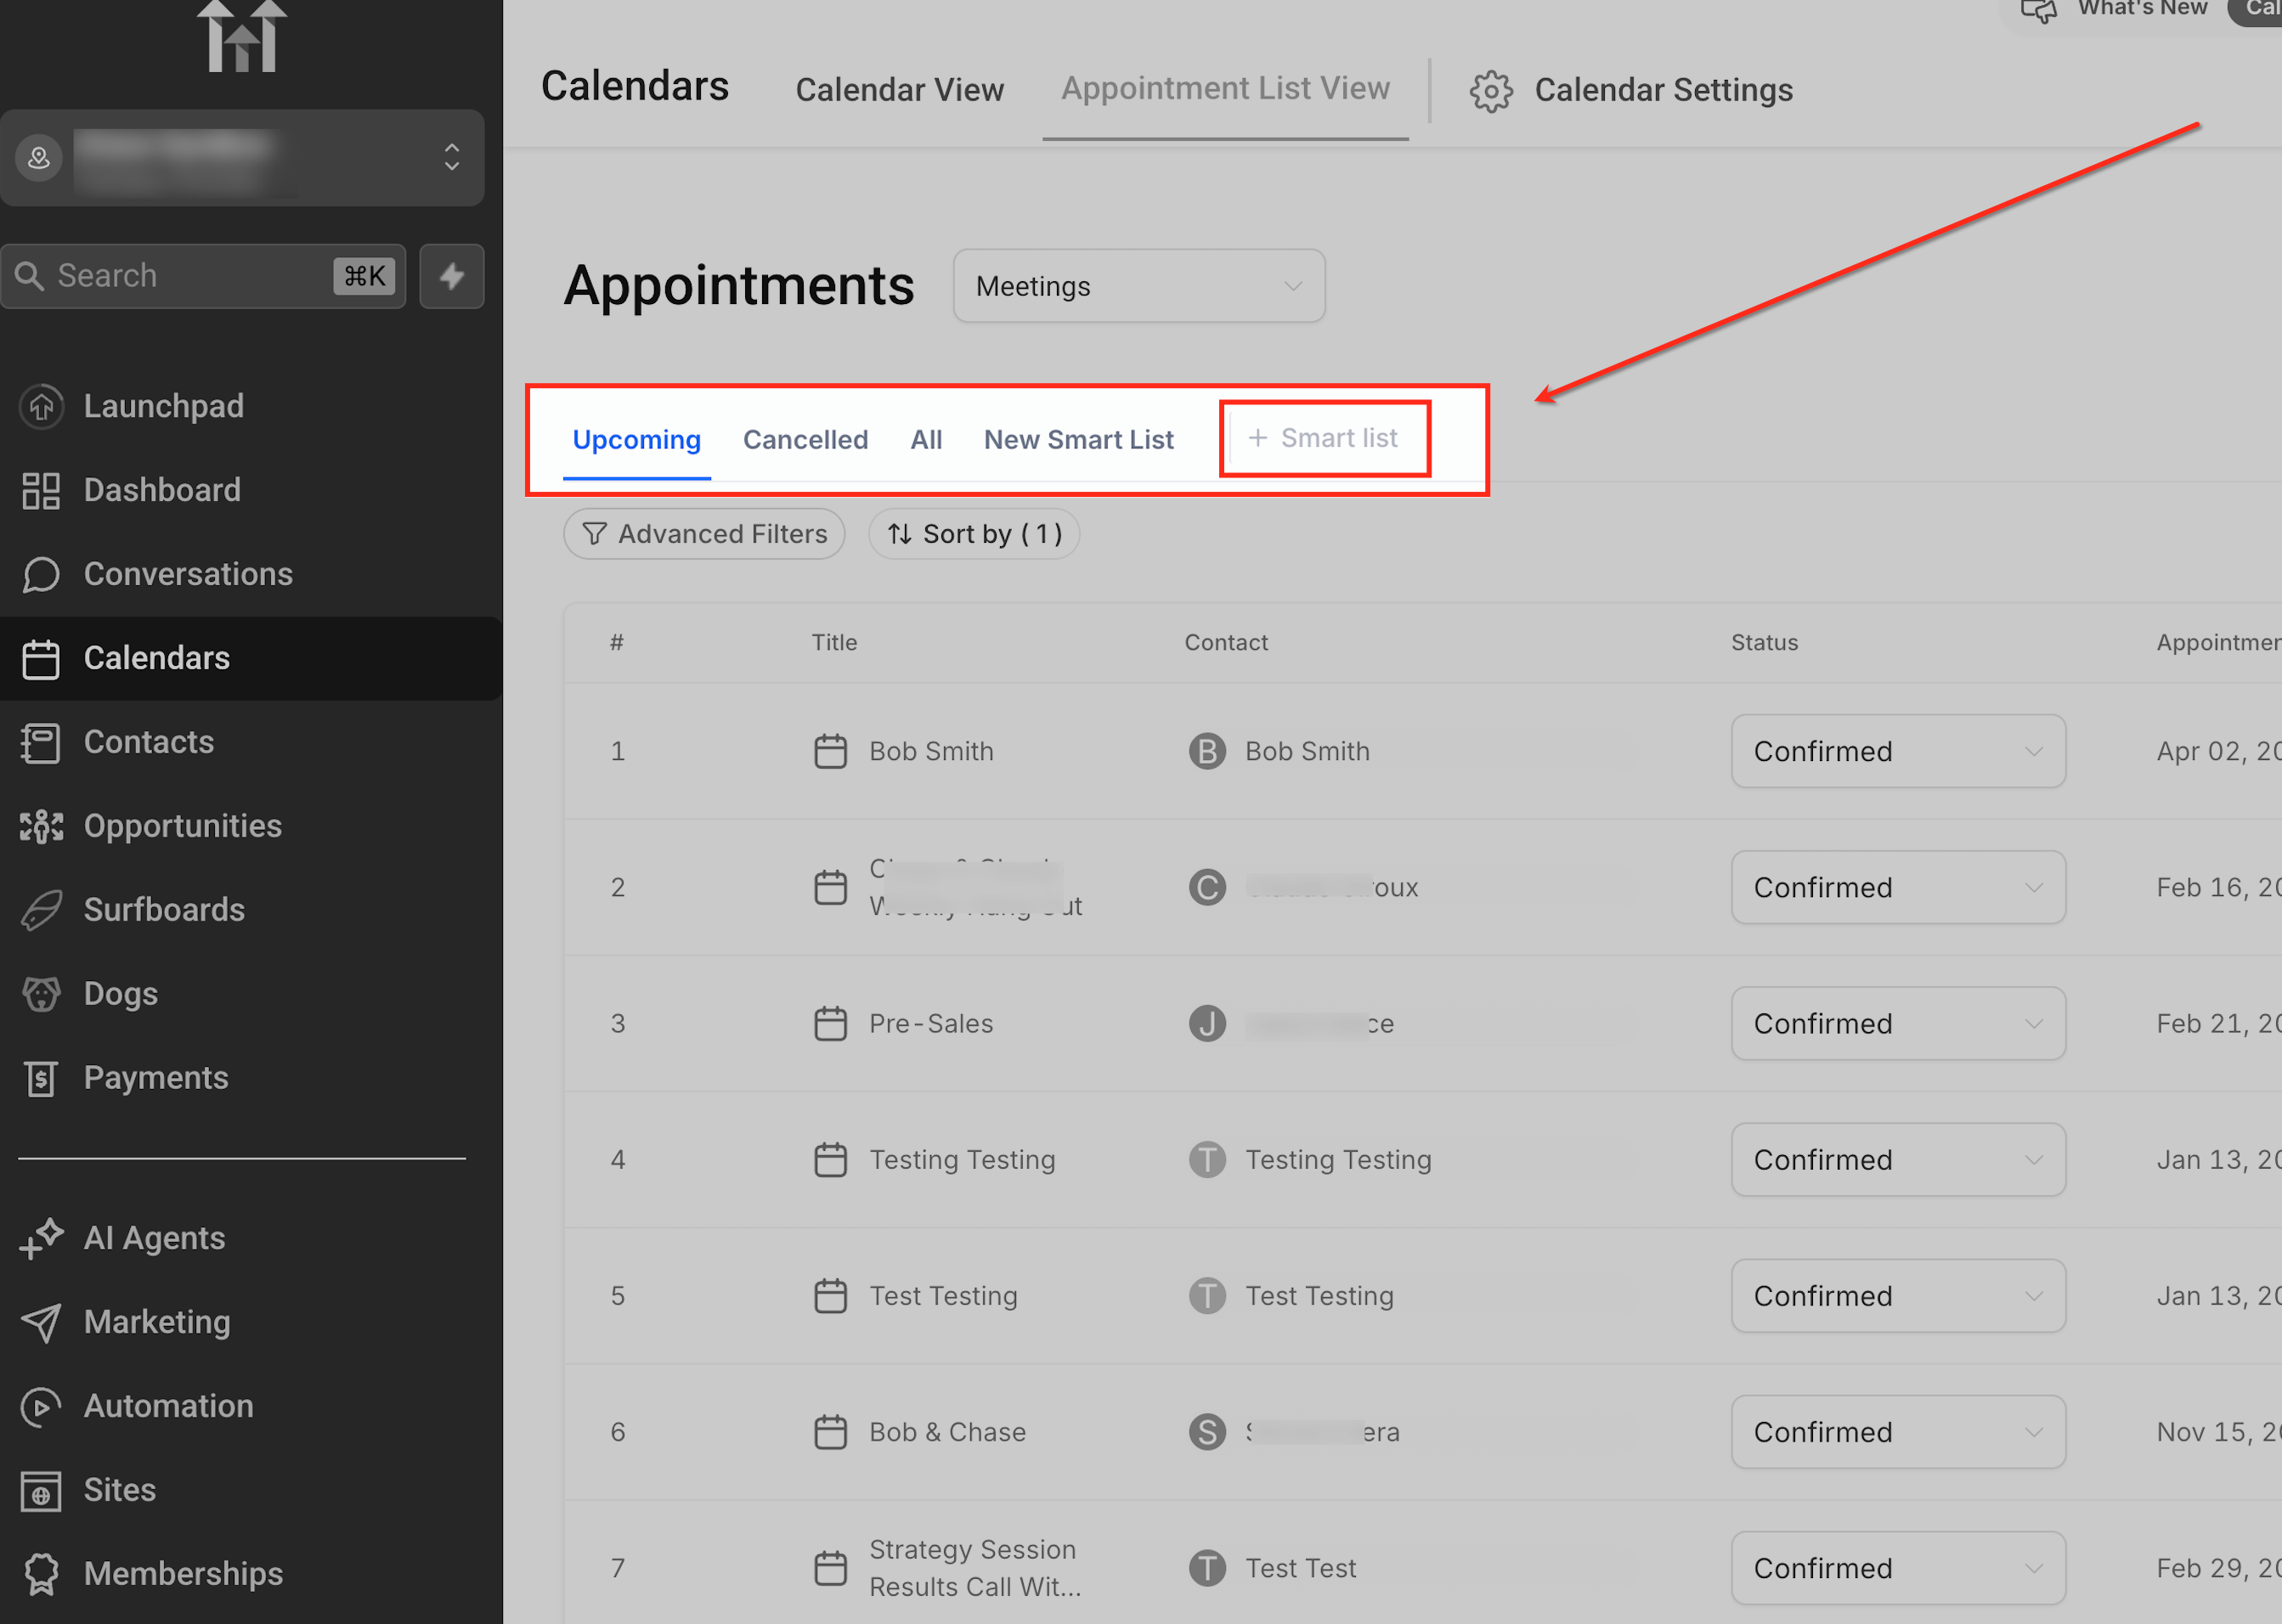The image size is (2282, 1624).
Task: Click the Marketing paper plane icon
Action: (41, 1322)
